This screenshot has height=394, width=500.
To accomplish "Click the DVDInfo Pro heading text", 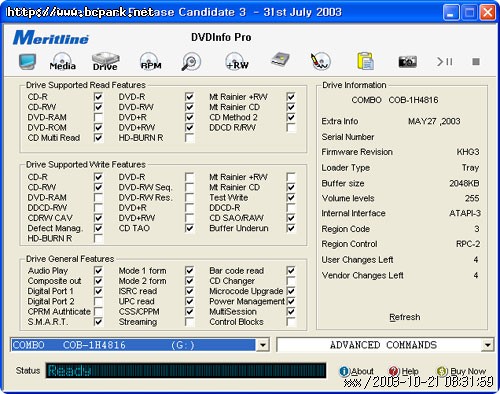I will (x=221, y=37).
